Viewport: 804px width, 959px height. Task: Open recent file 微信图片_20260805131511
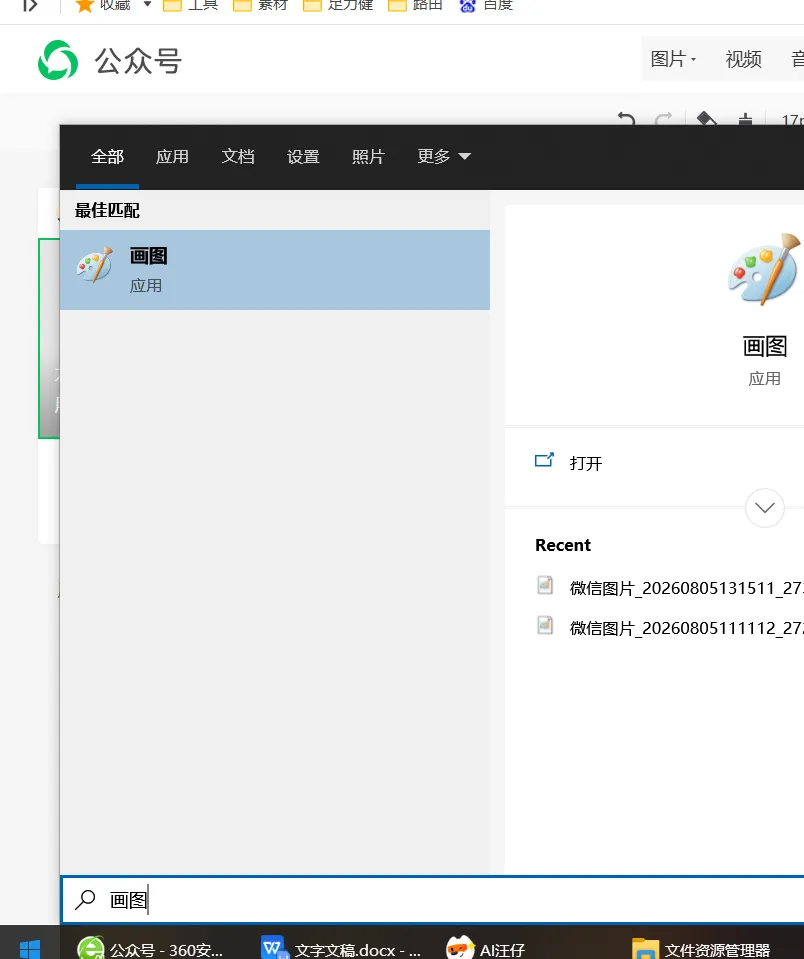[x=687, y=588]
